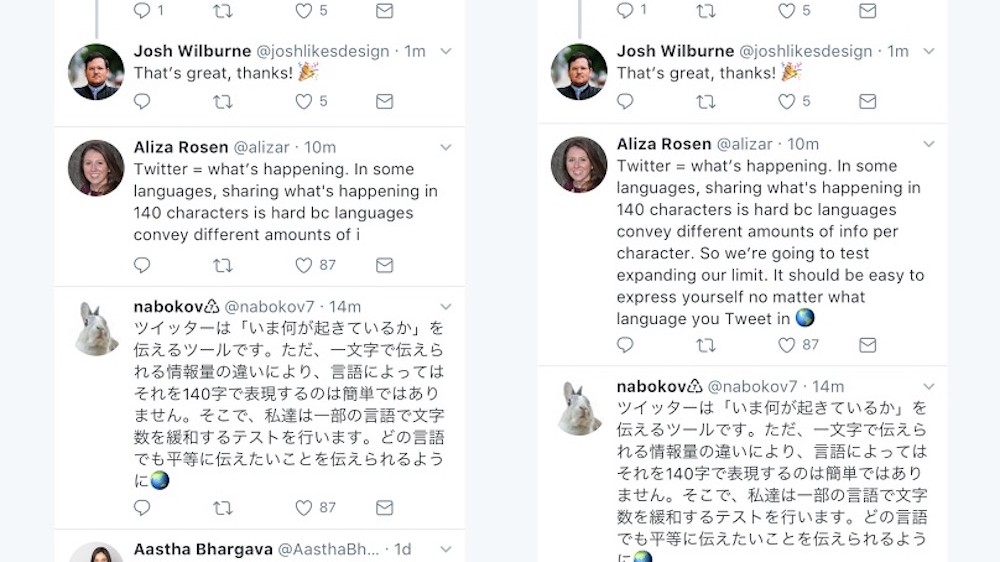Like Josh Wilburne's tweet in right feed
This screenshot has width=1000, height=562.
tap(787, 102)
